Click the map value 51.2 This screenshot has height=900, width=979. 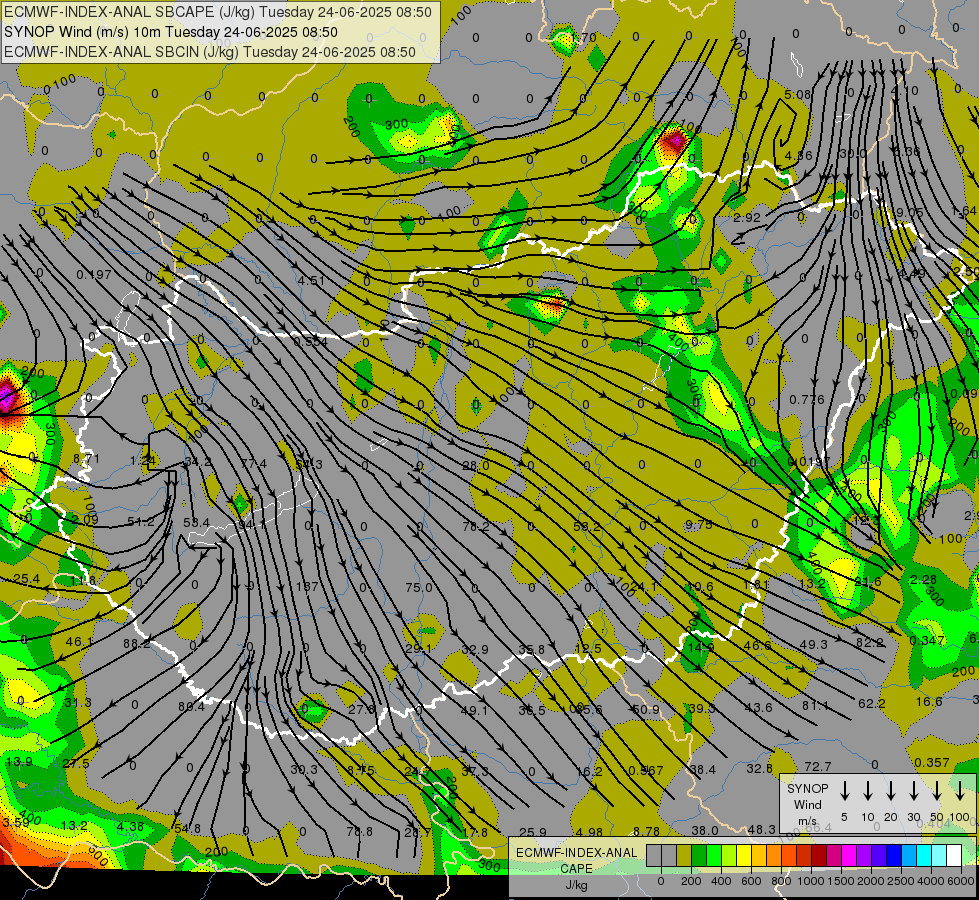coord(140,522)
